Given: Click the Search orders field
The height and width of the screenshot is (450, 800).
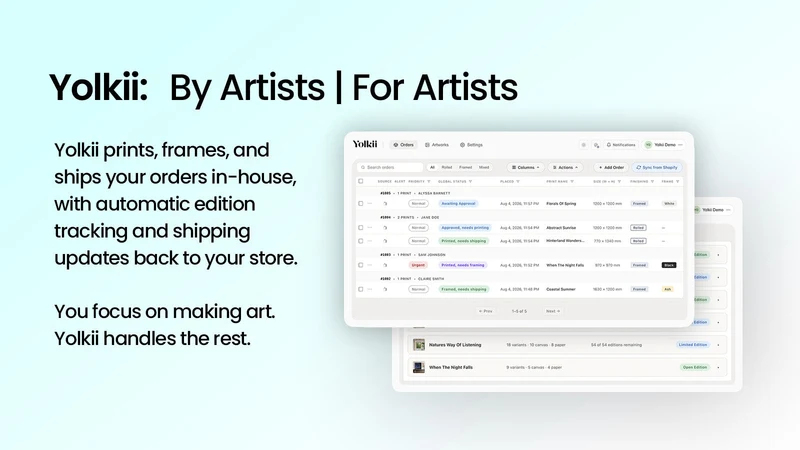Looking at the screenshot, I should click(390, 167).
